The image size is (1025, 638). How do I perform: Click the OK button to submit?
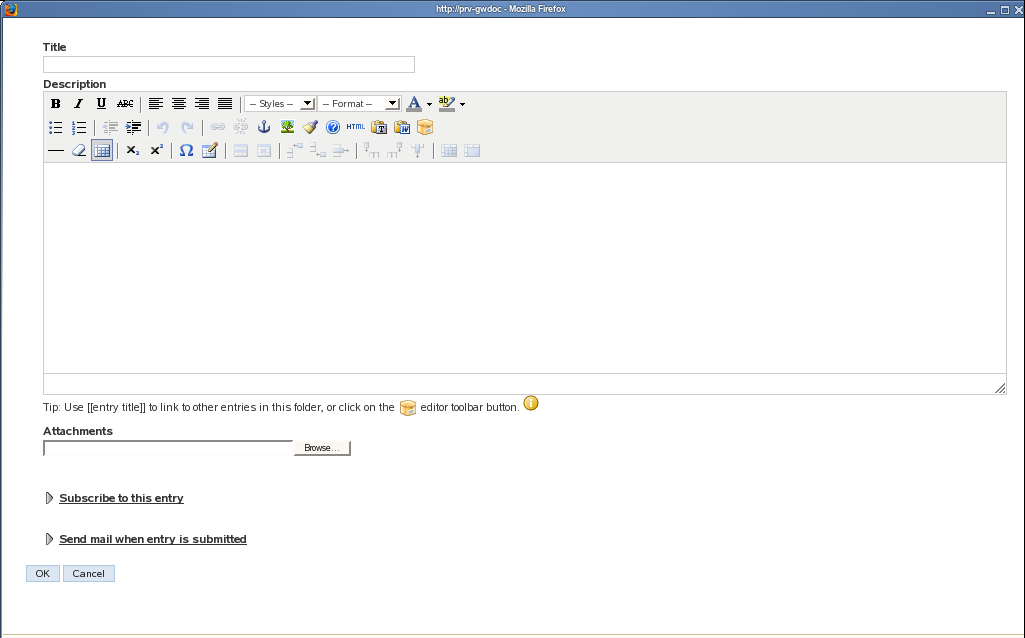[42, 573]
